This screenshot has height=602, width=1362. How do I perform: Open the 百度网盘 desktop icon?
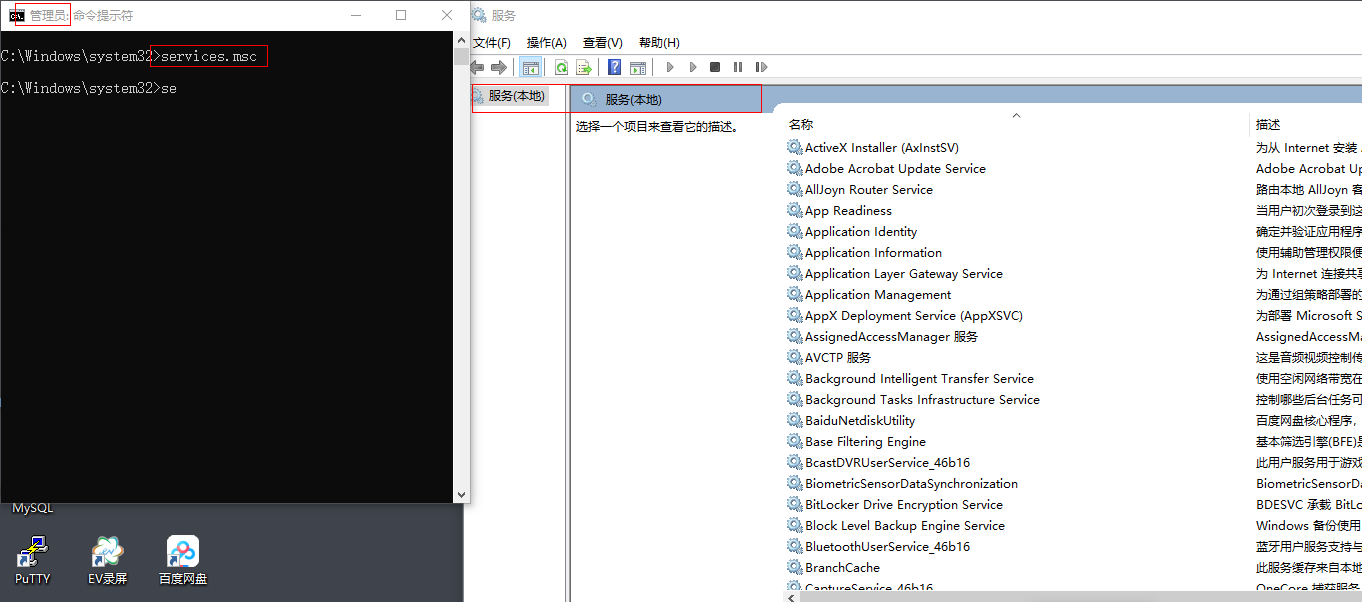183,560
